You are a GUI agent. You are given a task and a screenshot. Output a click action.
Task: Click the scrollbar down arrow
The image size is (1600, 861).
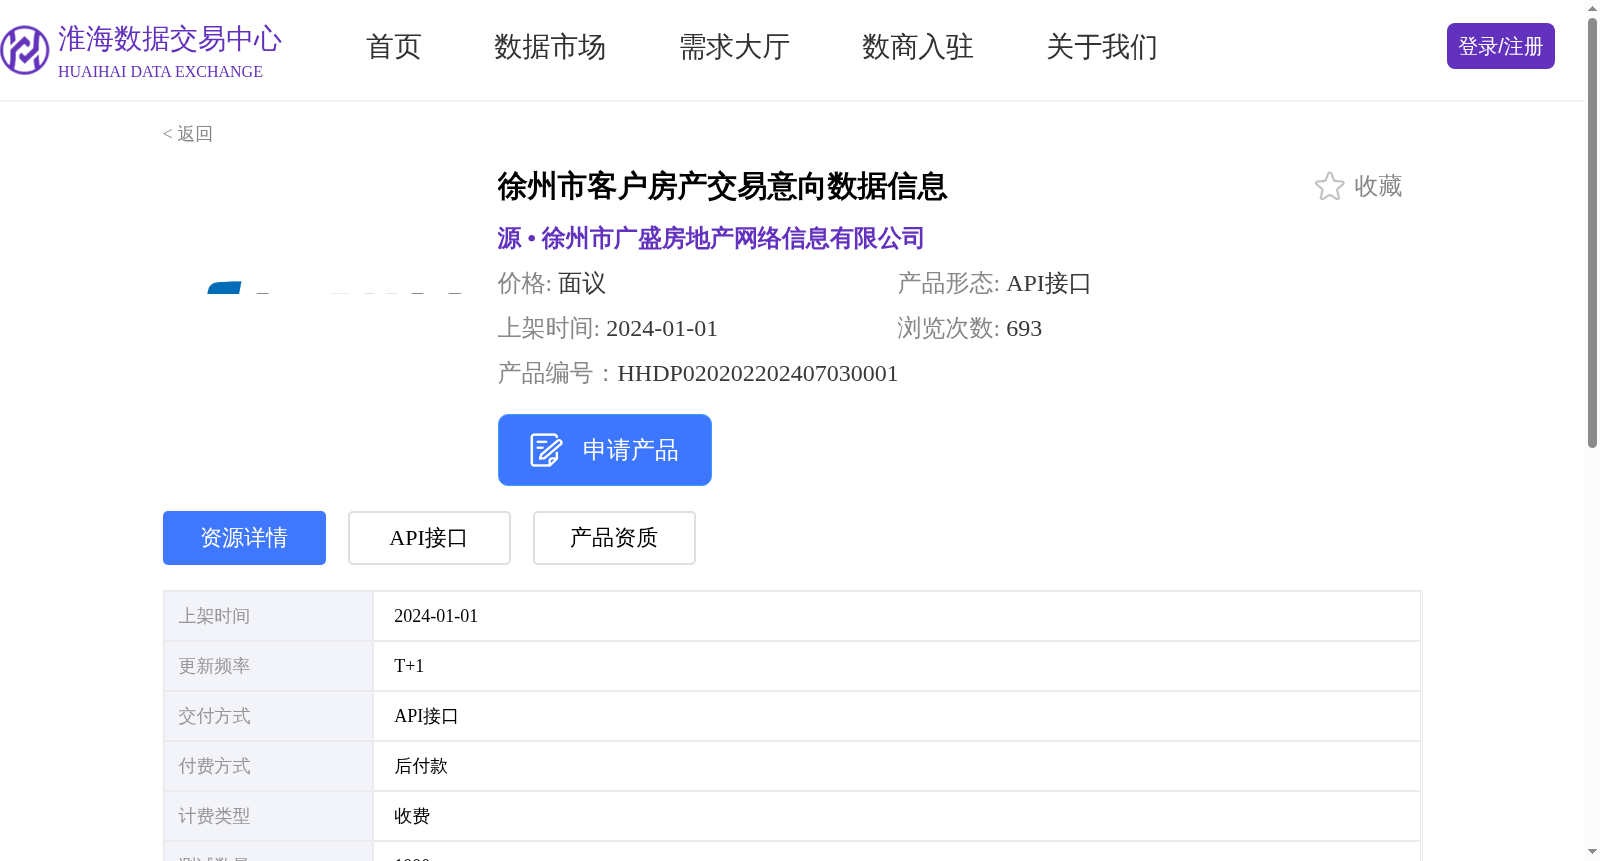point(1593,852)
